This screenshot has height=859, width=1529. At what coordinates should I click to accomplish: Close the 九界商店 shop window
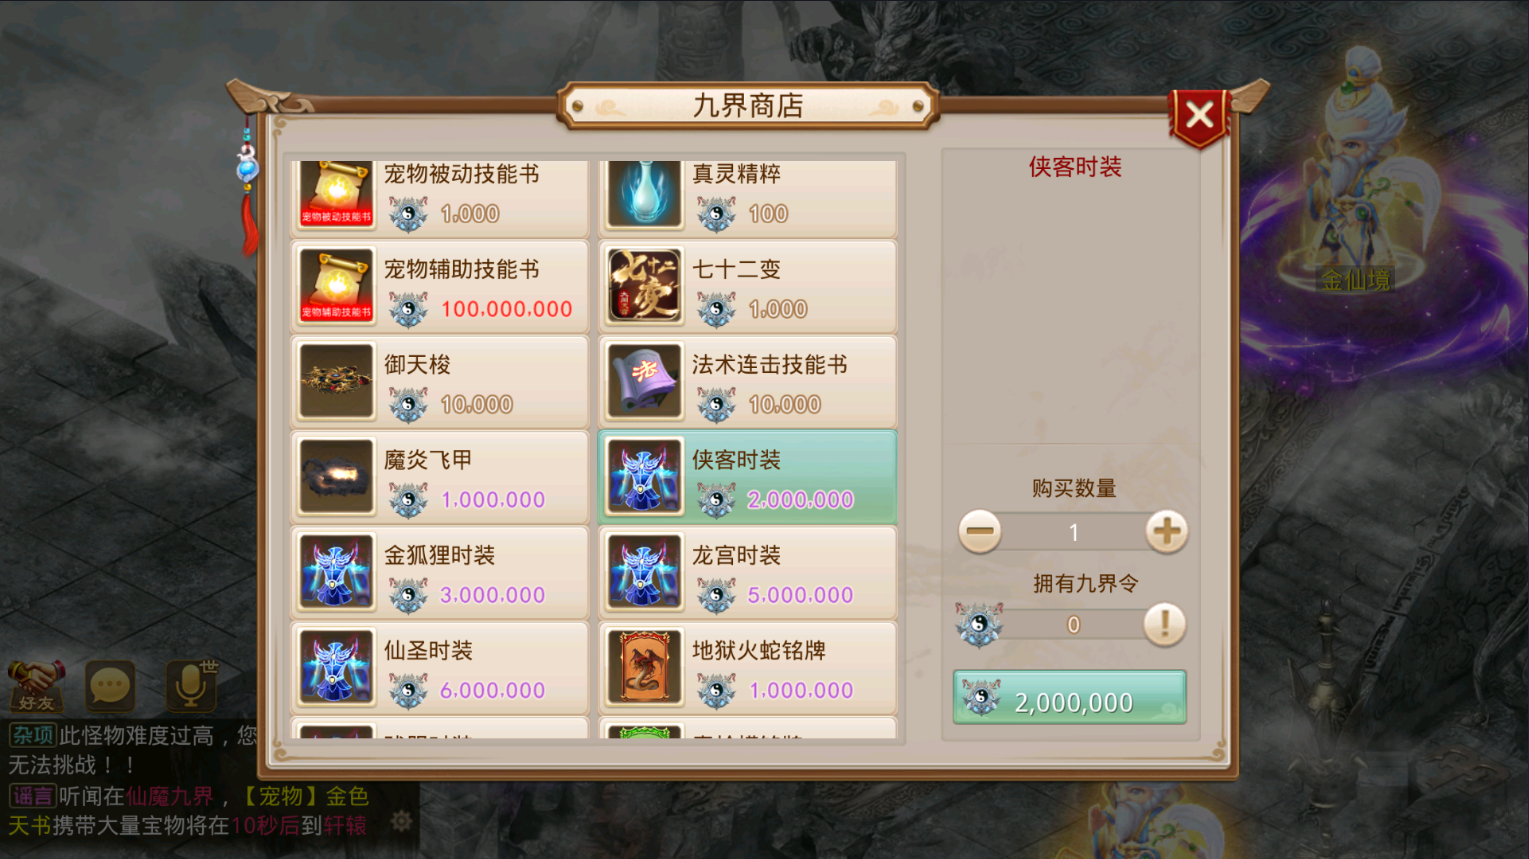coord(1199,116)
